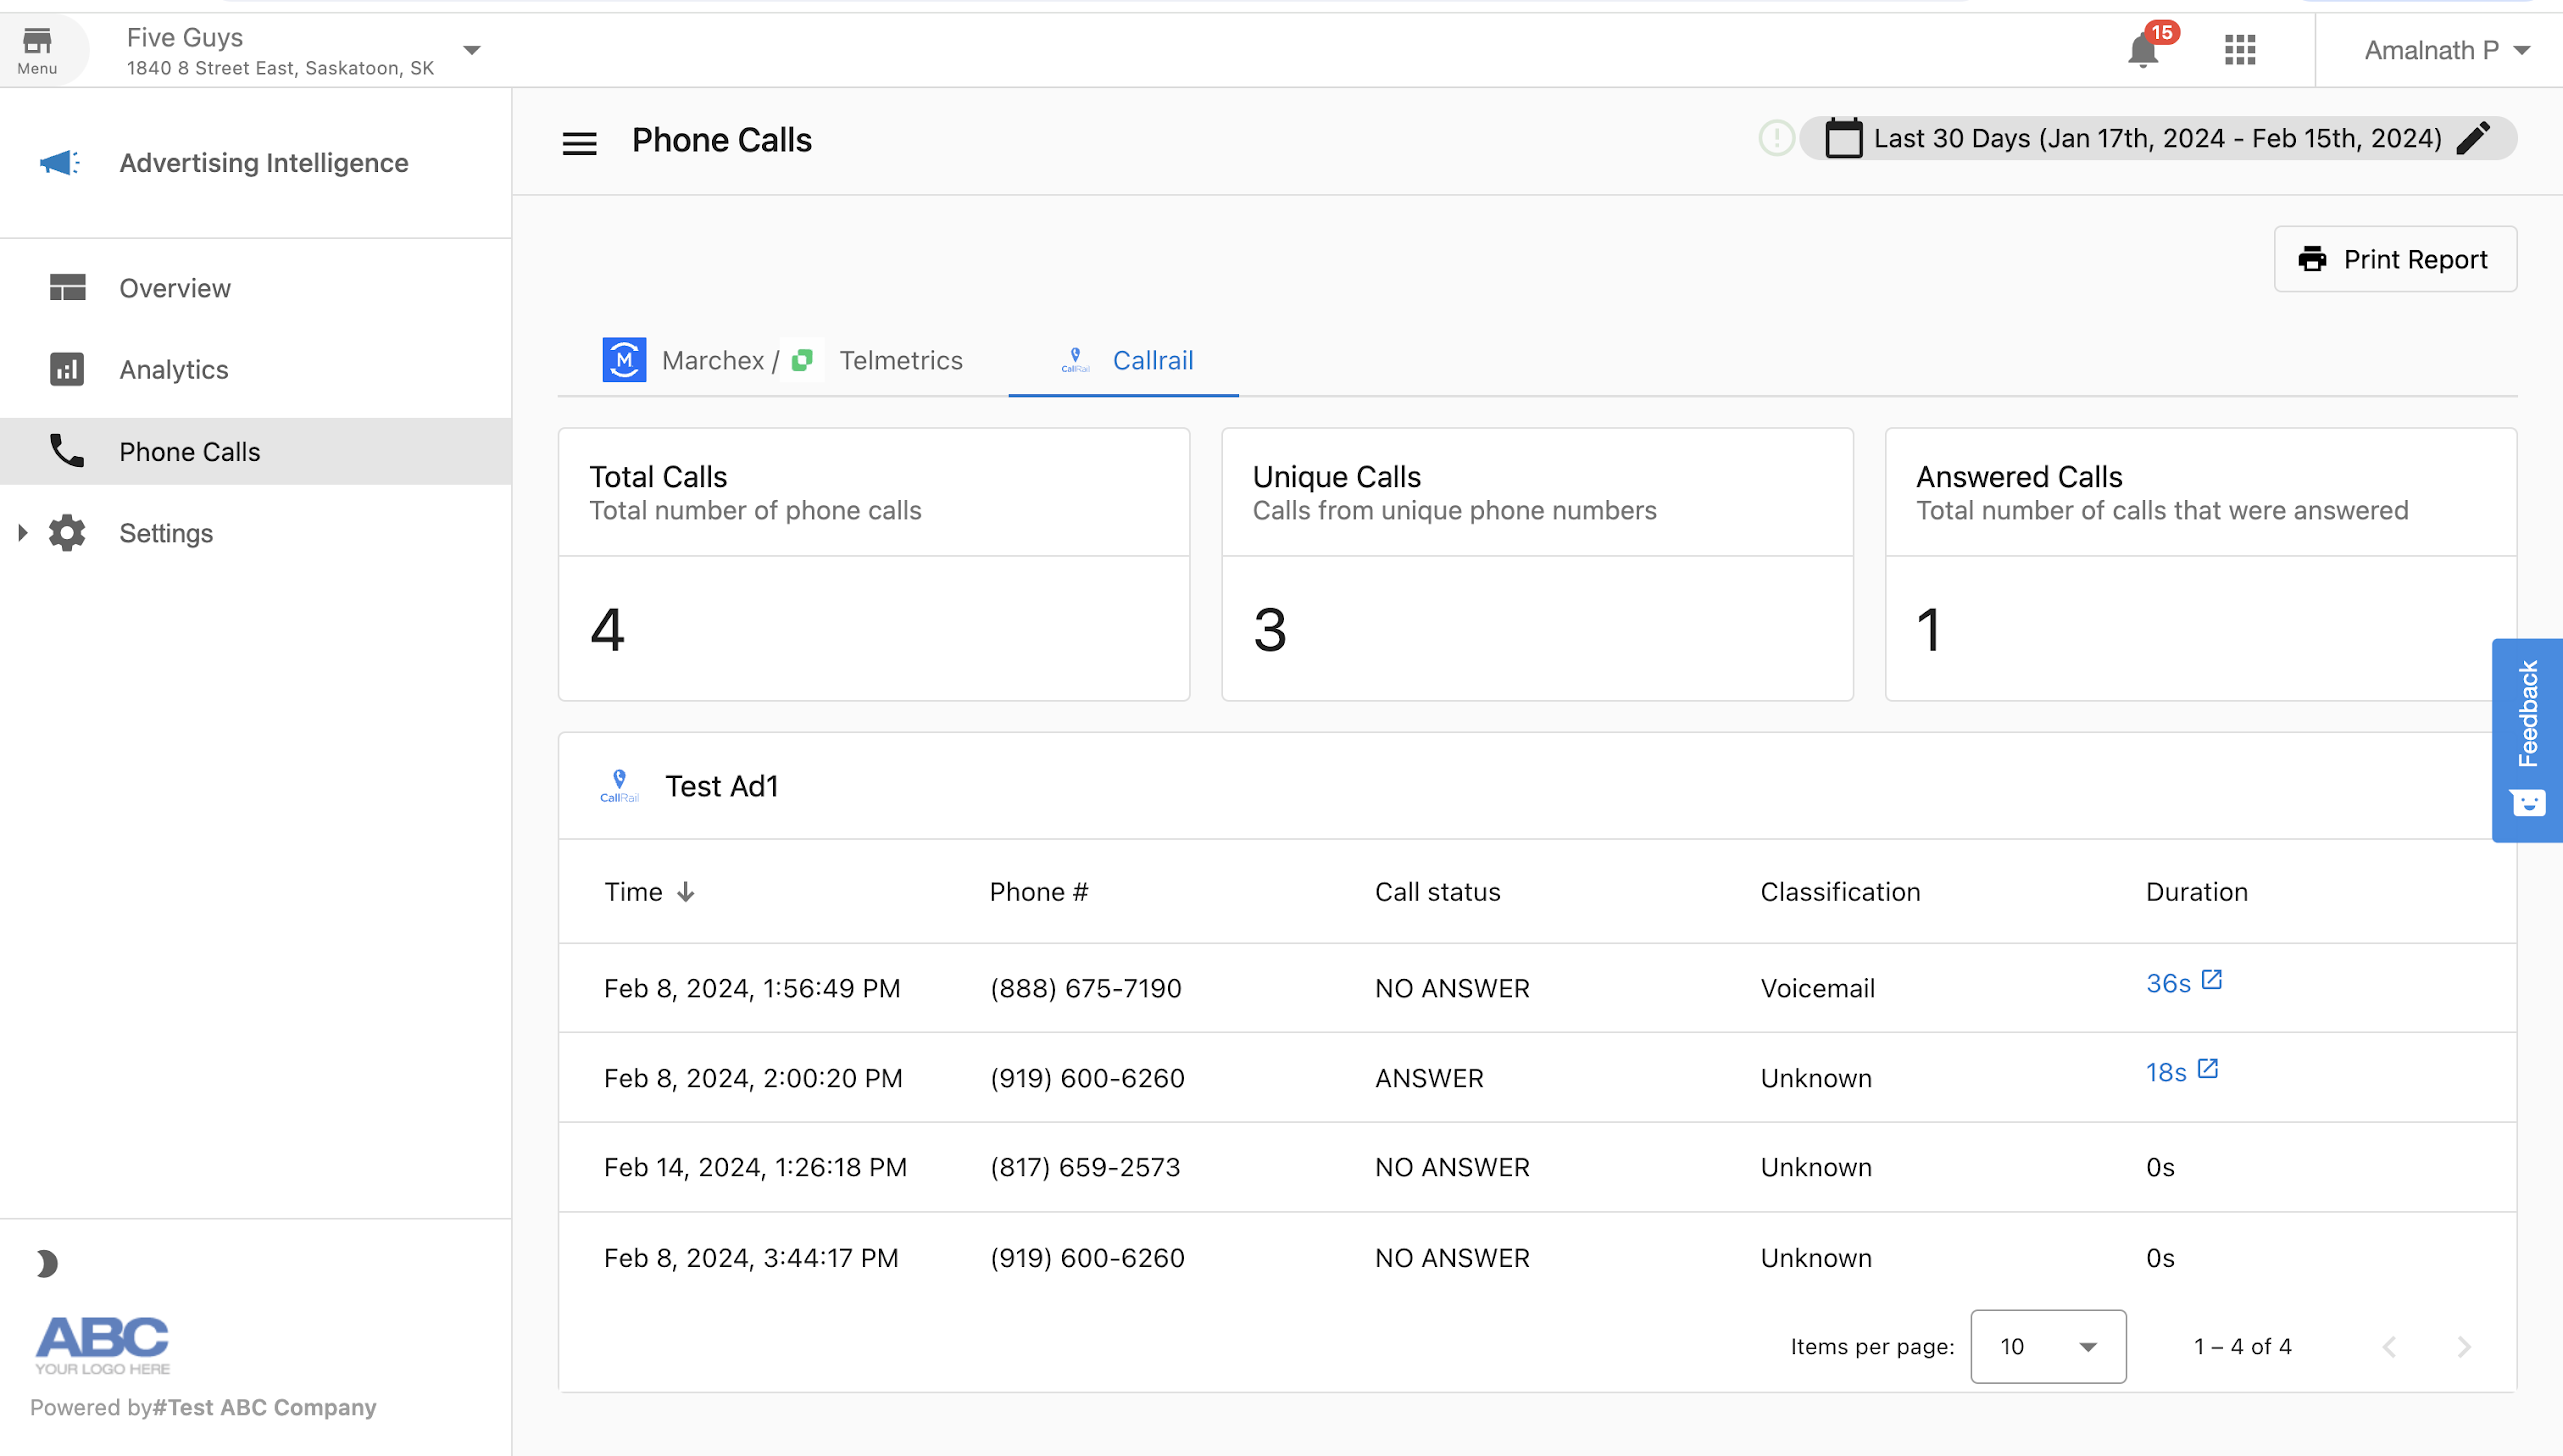This screenshot has height=1456, width=2563.
Task: Expand the Settings section in sidebar
Action: (x=23, y=532)
